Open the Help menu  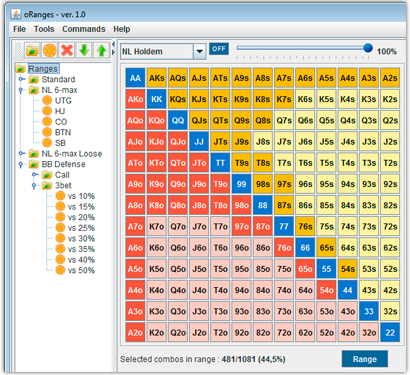tap(122, 29)
